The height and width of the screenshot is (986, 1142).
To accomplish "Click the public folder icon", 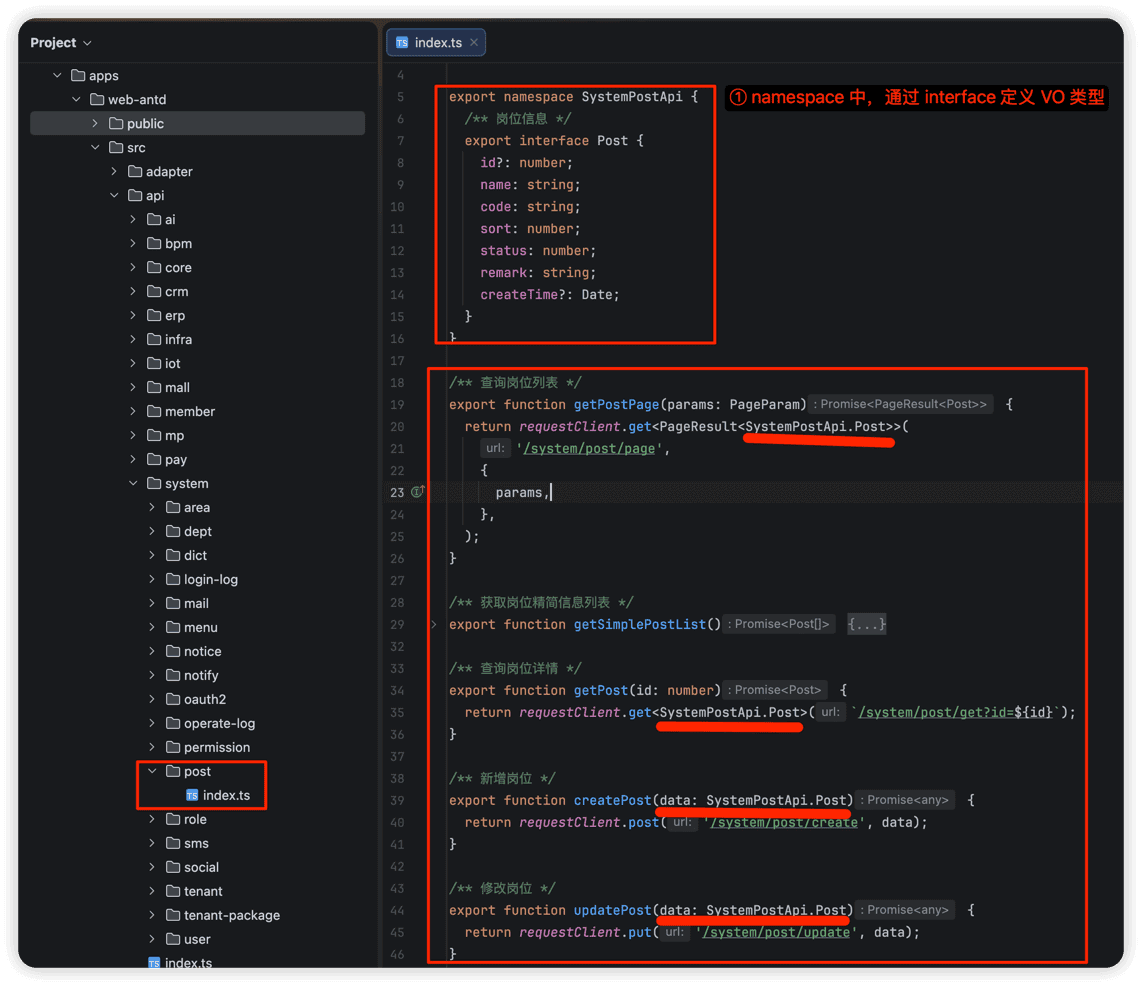I will tap(116, 123).
